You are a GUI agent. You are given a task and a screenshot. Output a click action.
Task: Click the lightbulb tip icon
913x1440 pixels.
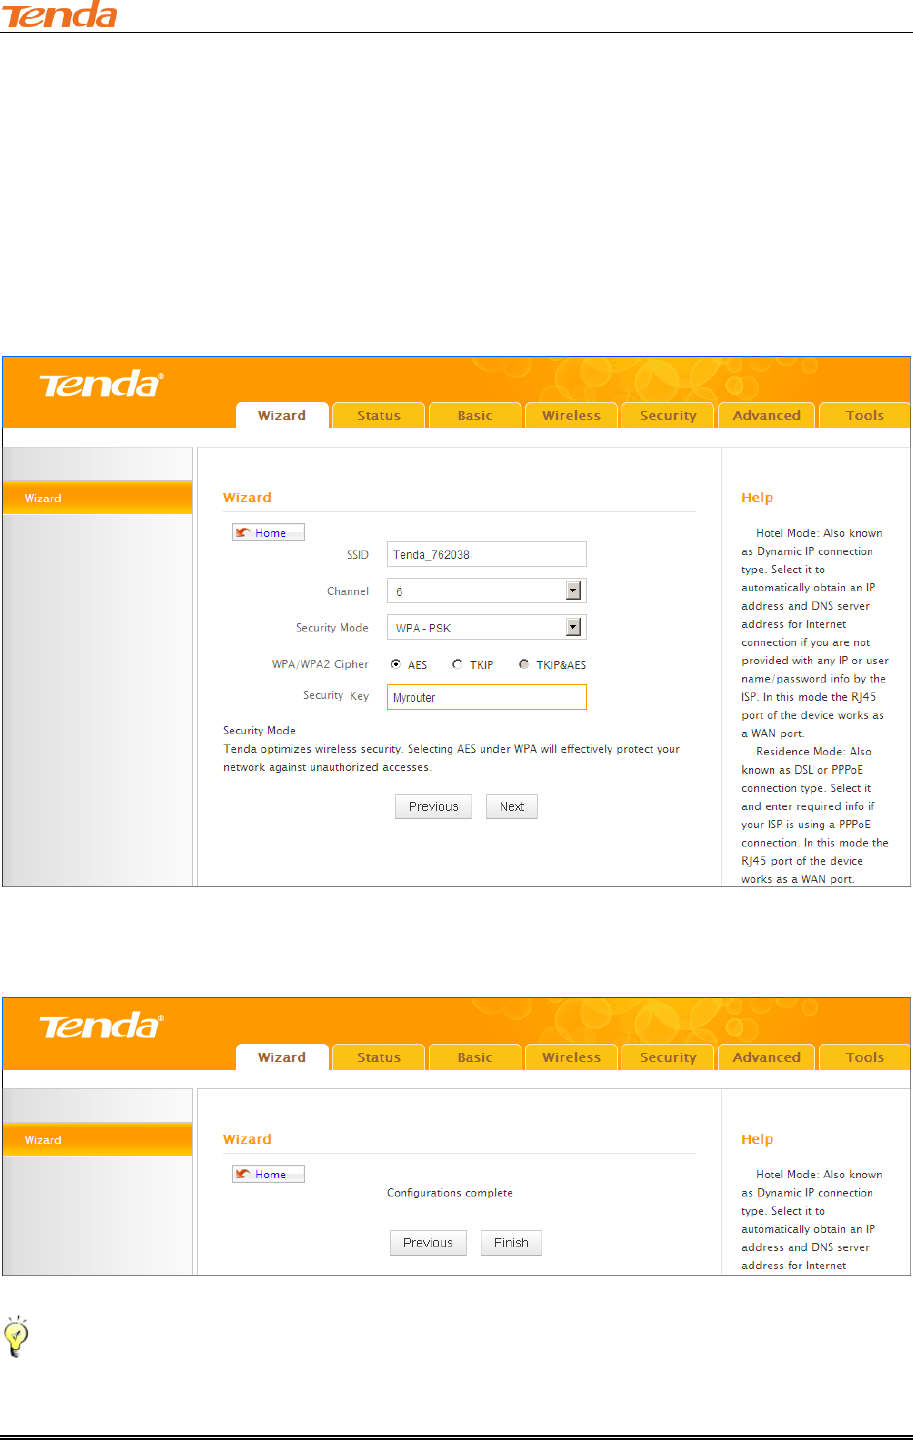tap(17, 1337)
